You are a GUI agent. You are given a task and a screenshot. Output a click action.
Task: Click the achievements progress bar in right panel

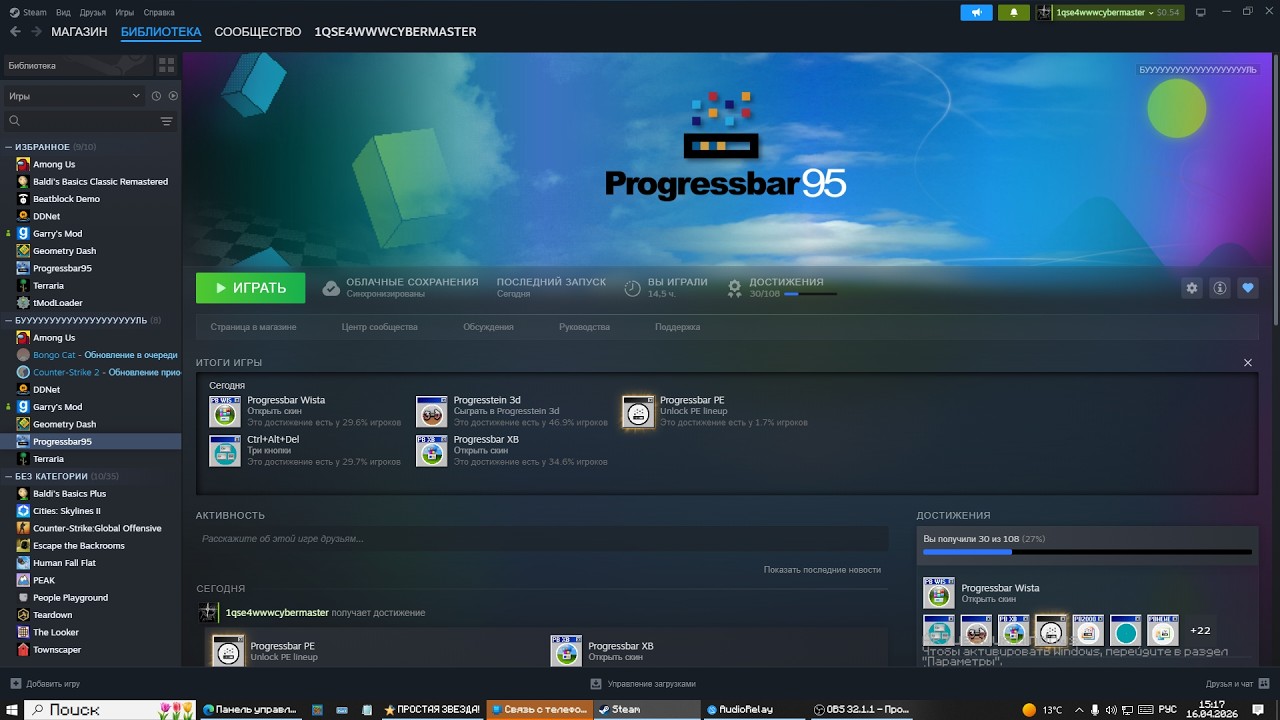coord(1087,552)
